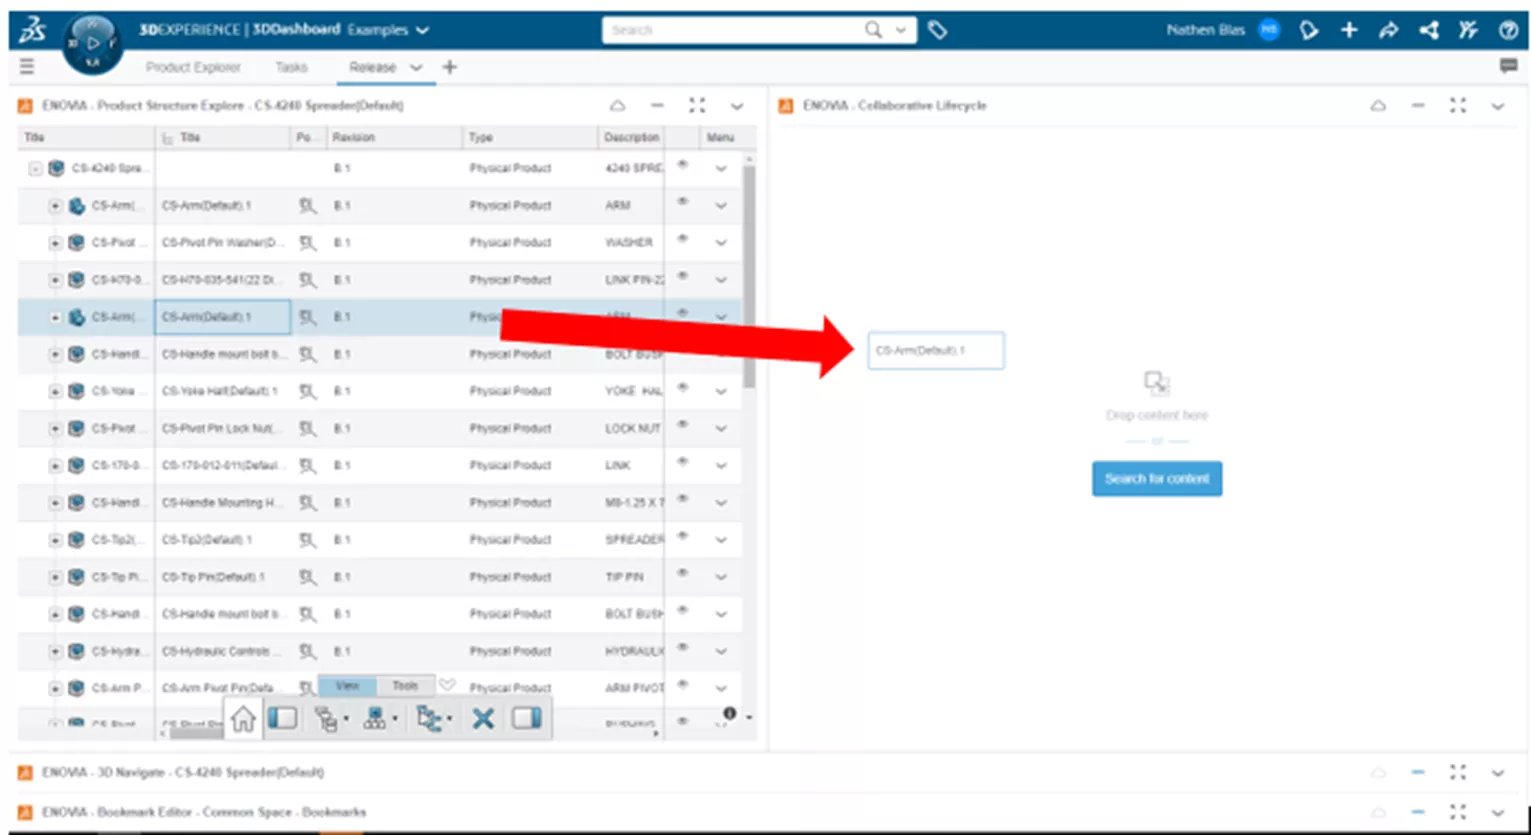The height and width of the screenshot is (835, 1531).
Task: Click the vertical scrollbar of product table
Action: point(749,275)
